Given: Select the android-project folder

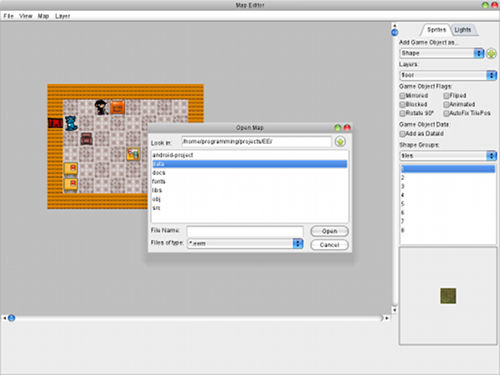Looking at the screenshot, I should pos(250,155).
